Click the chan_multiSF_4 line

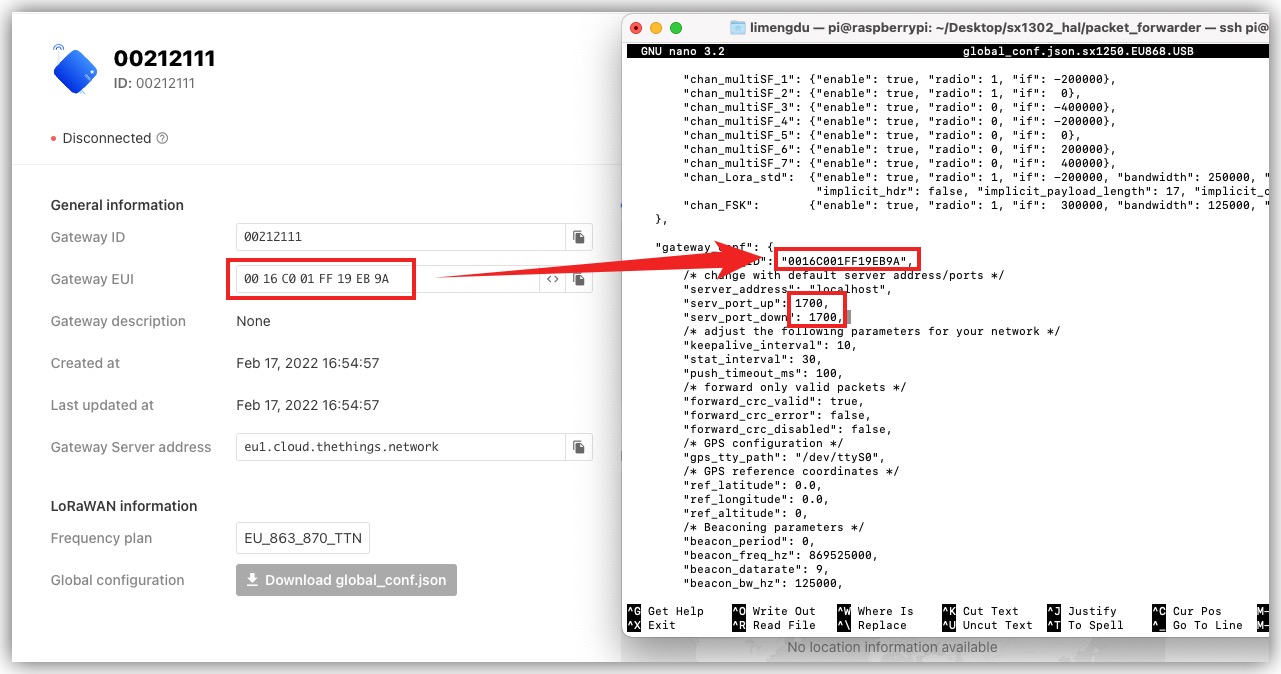[900, 121]
